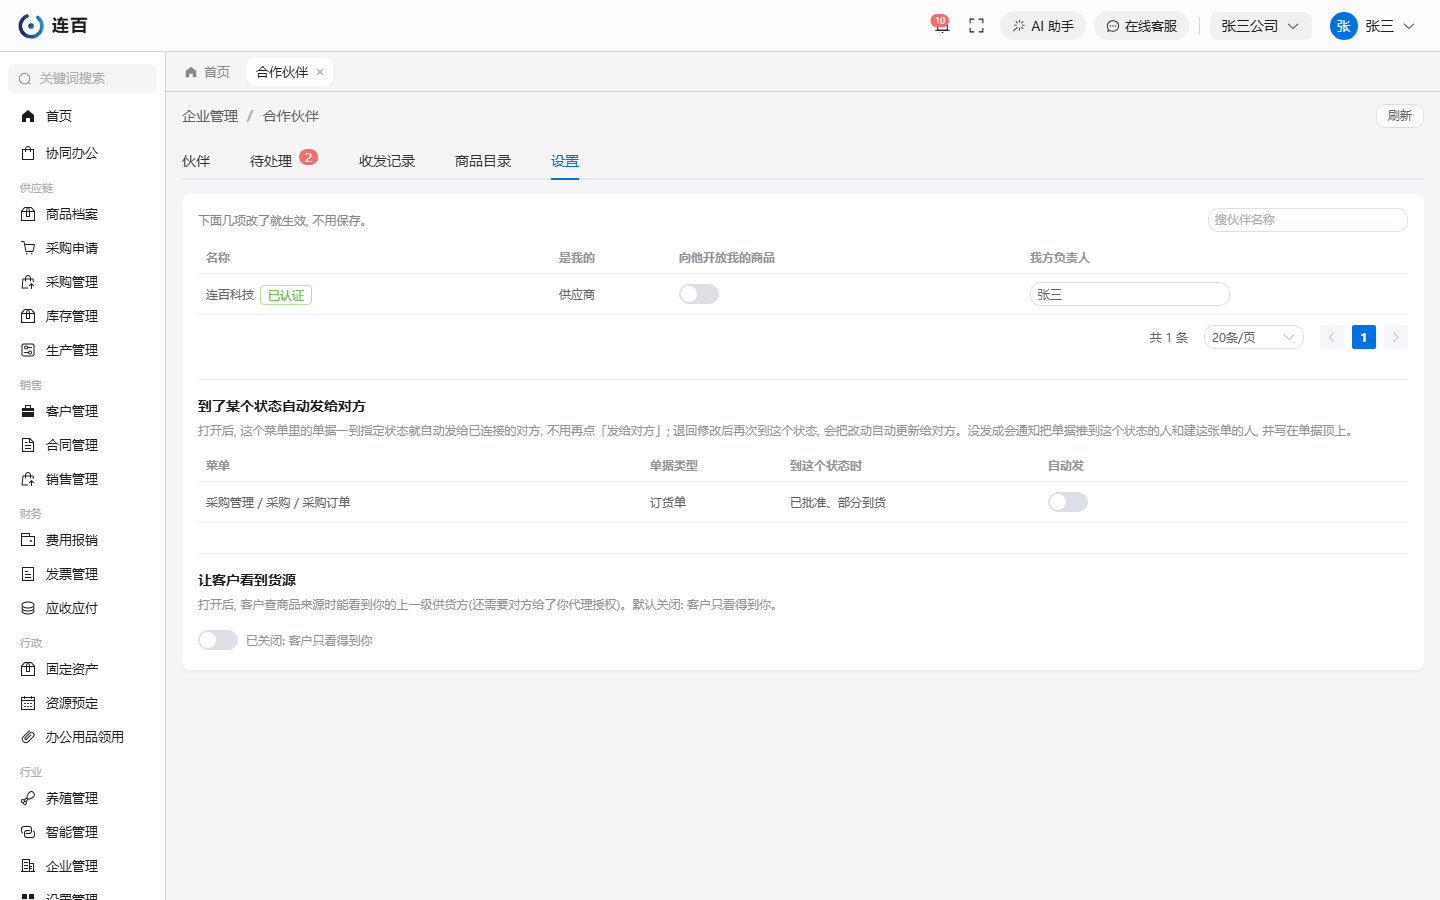This screenshot has width=1440, height=900.
Task: Toggle fullscreen mode icon
Action: pos(977,26)
